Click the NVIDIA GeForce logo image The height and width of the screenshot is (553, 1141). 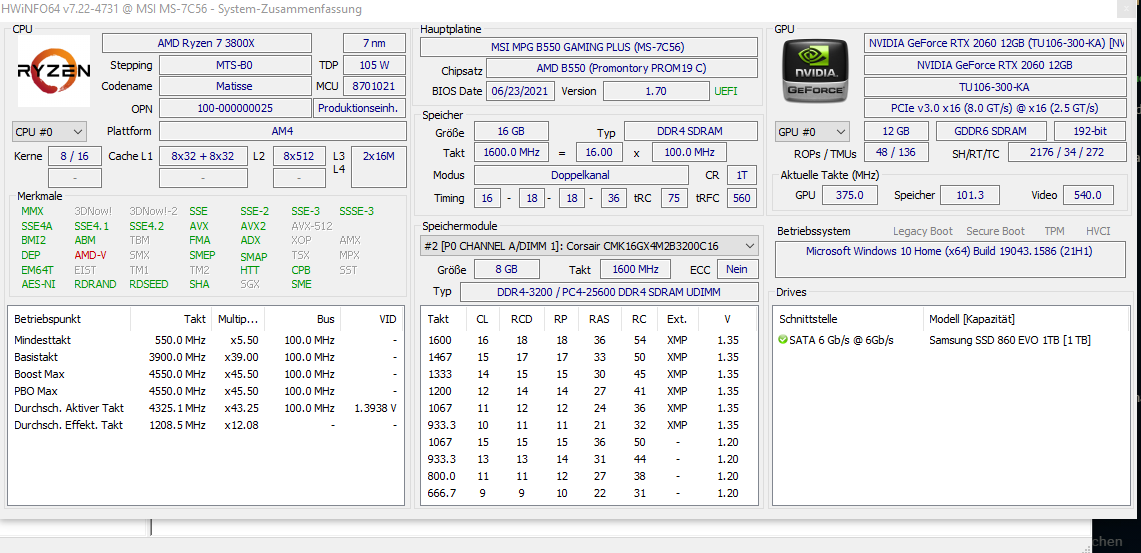pos(815,70)
